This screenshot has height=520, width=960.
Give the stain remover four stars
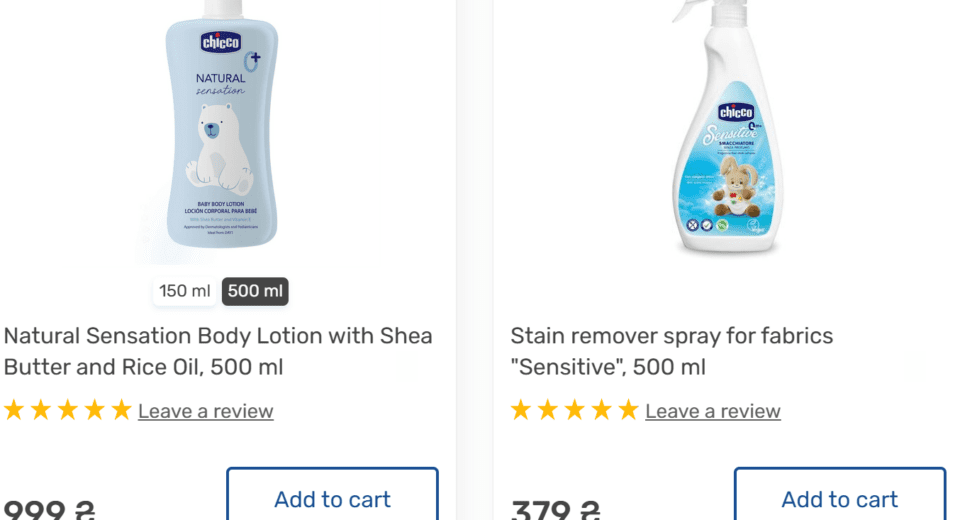[602, 410]
